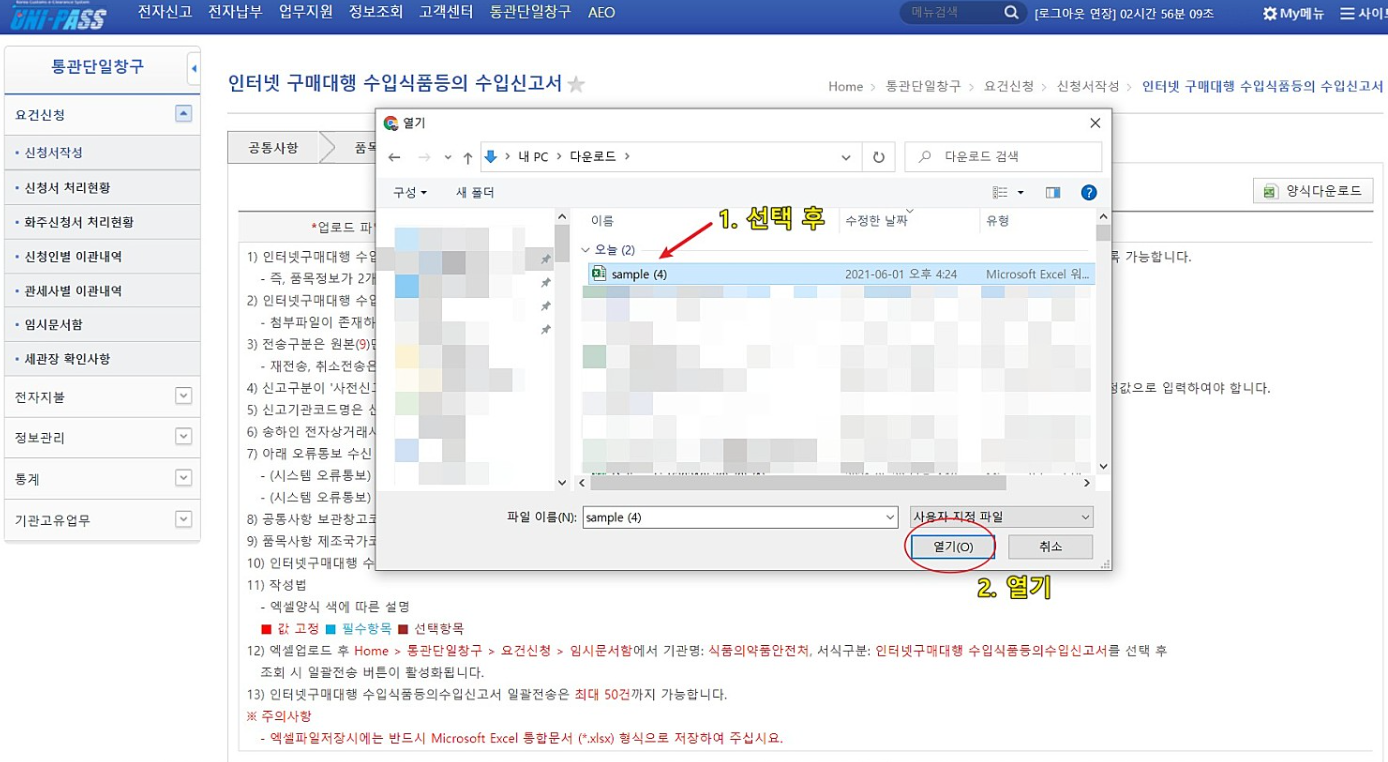Image resolution: width=1388 pixels, height=762 pixels.
Task: Open 신청서 처리현황 in sidebar
Action: 67,187
